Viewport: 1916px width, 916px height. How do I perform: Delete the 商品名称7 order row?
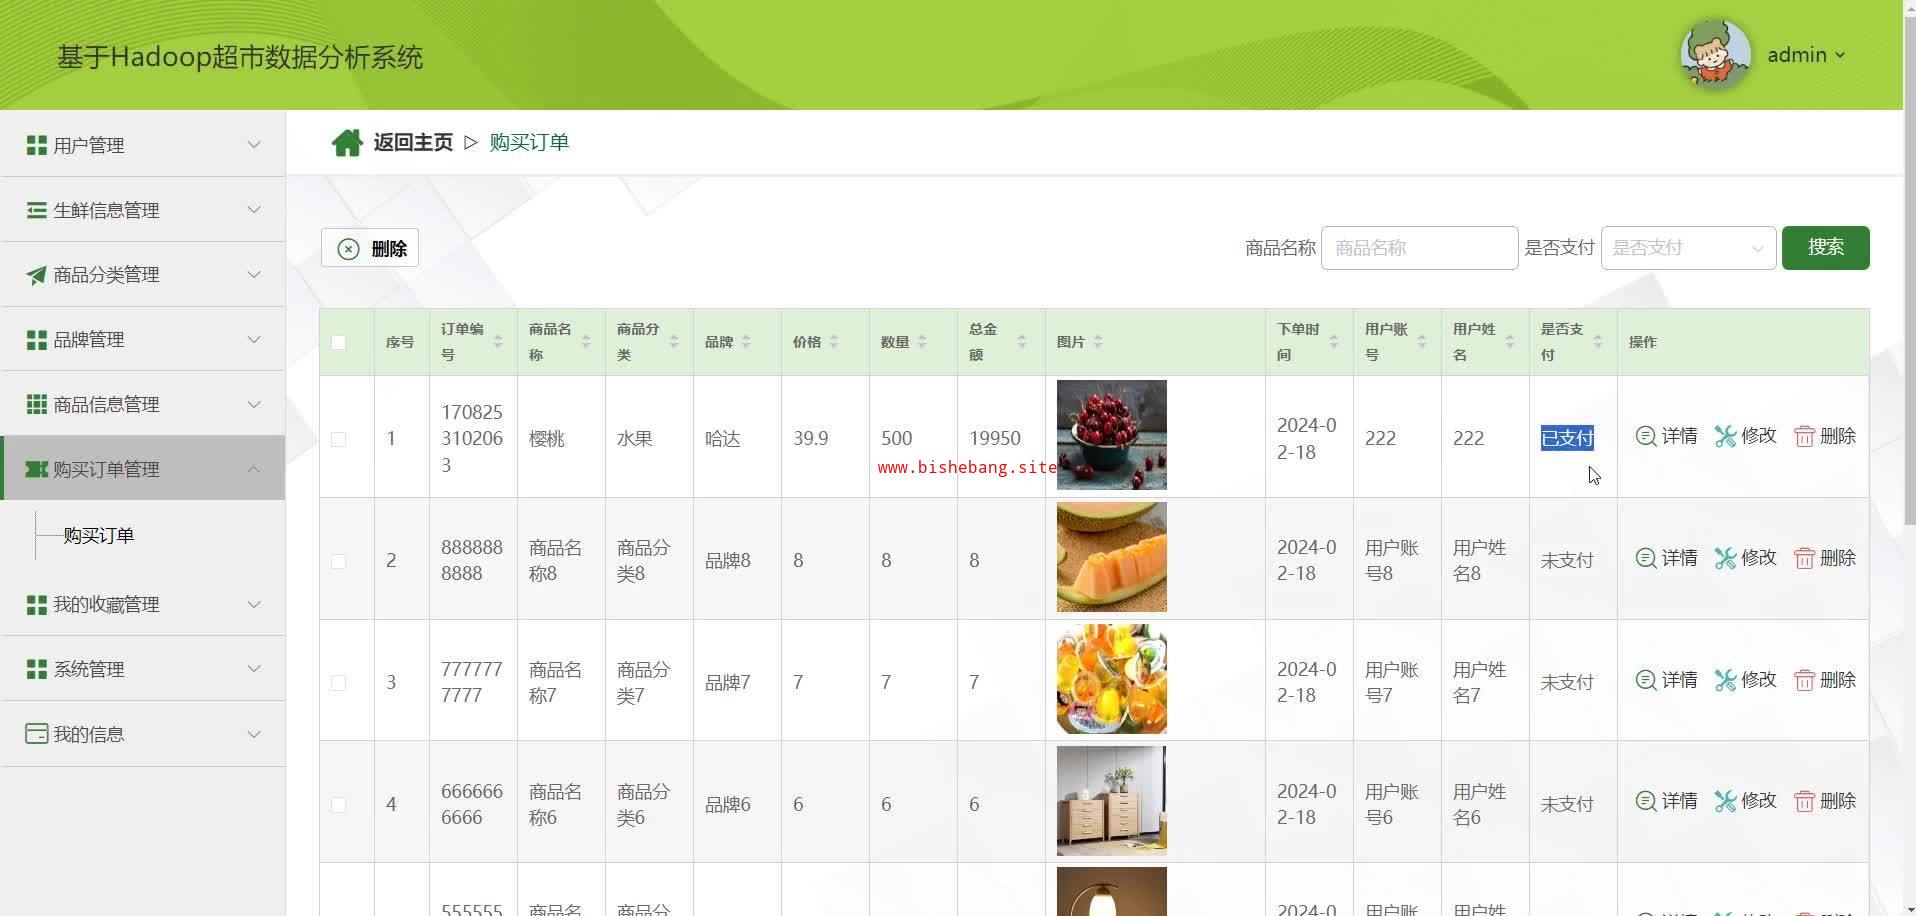(x=1825, y=680)
